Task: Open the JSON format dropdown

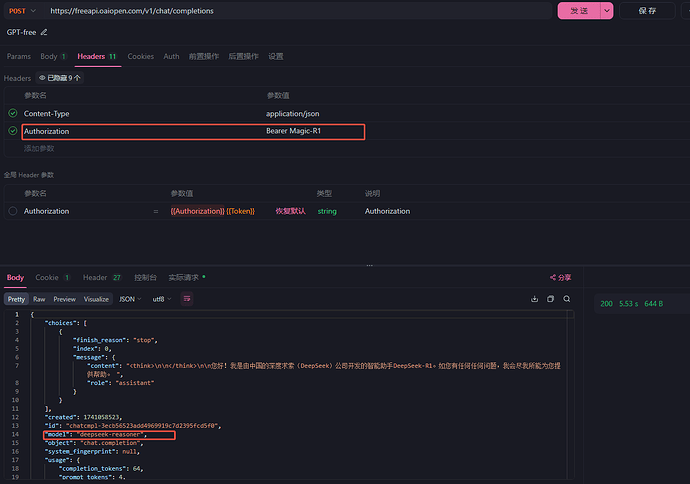Action: click(x=130, y=299)
